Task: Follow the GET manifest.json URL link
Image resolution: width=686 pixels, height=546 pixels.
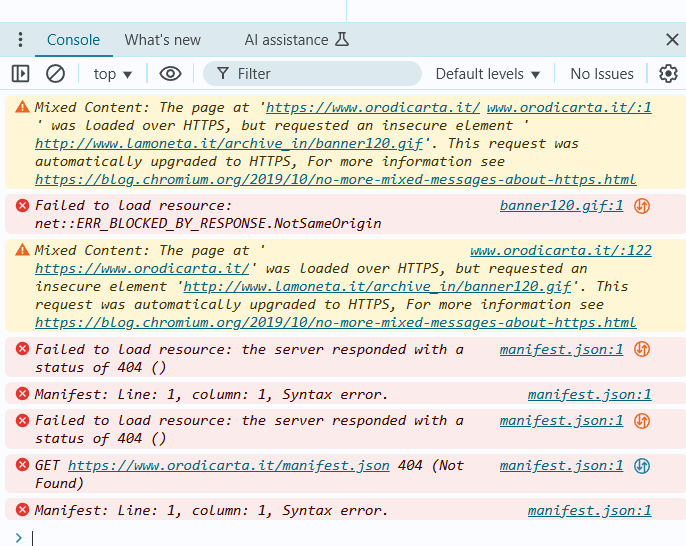Action: click(228, 465)
